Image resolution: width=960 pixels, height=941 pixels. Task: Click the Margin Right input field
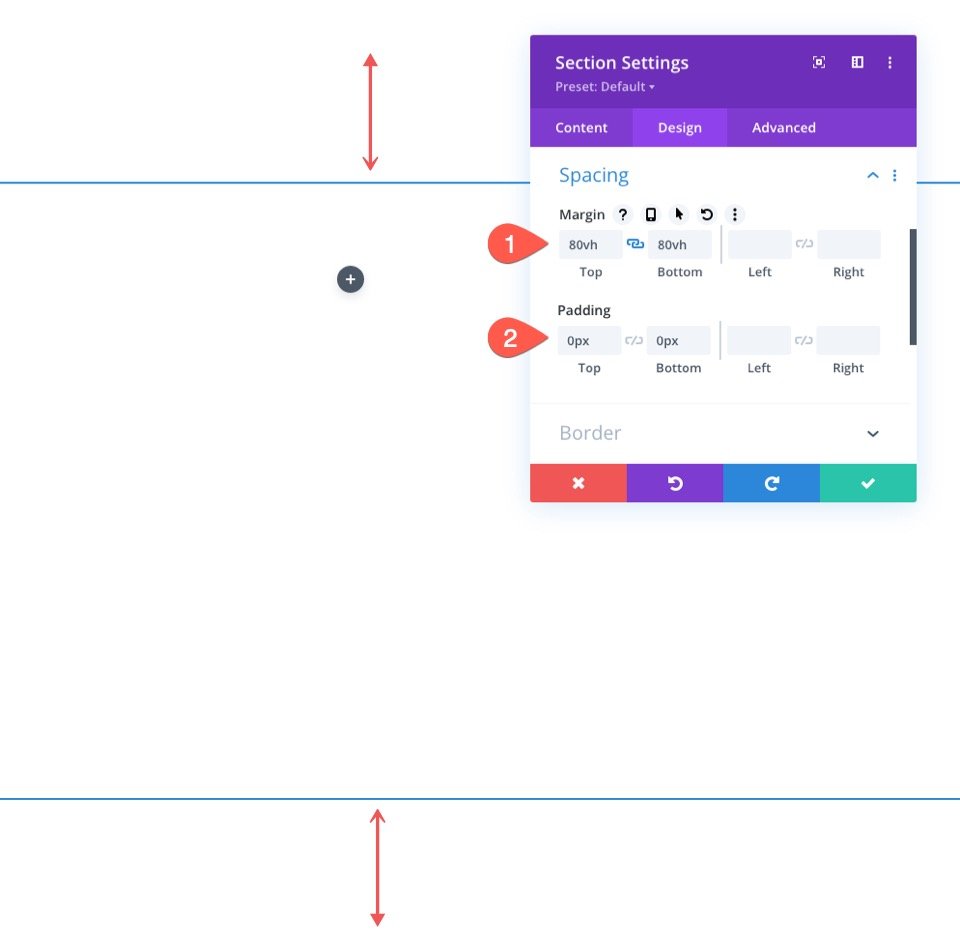849,244
